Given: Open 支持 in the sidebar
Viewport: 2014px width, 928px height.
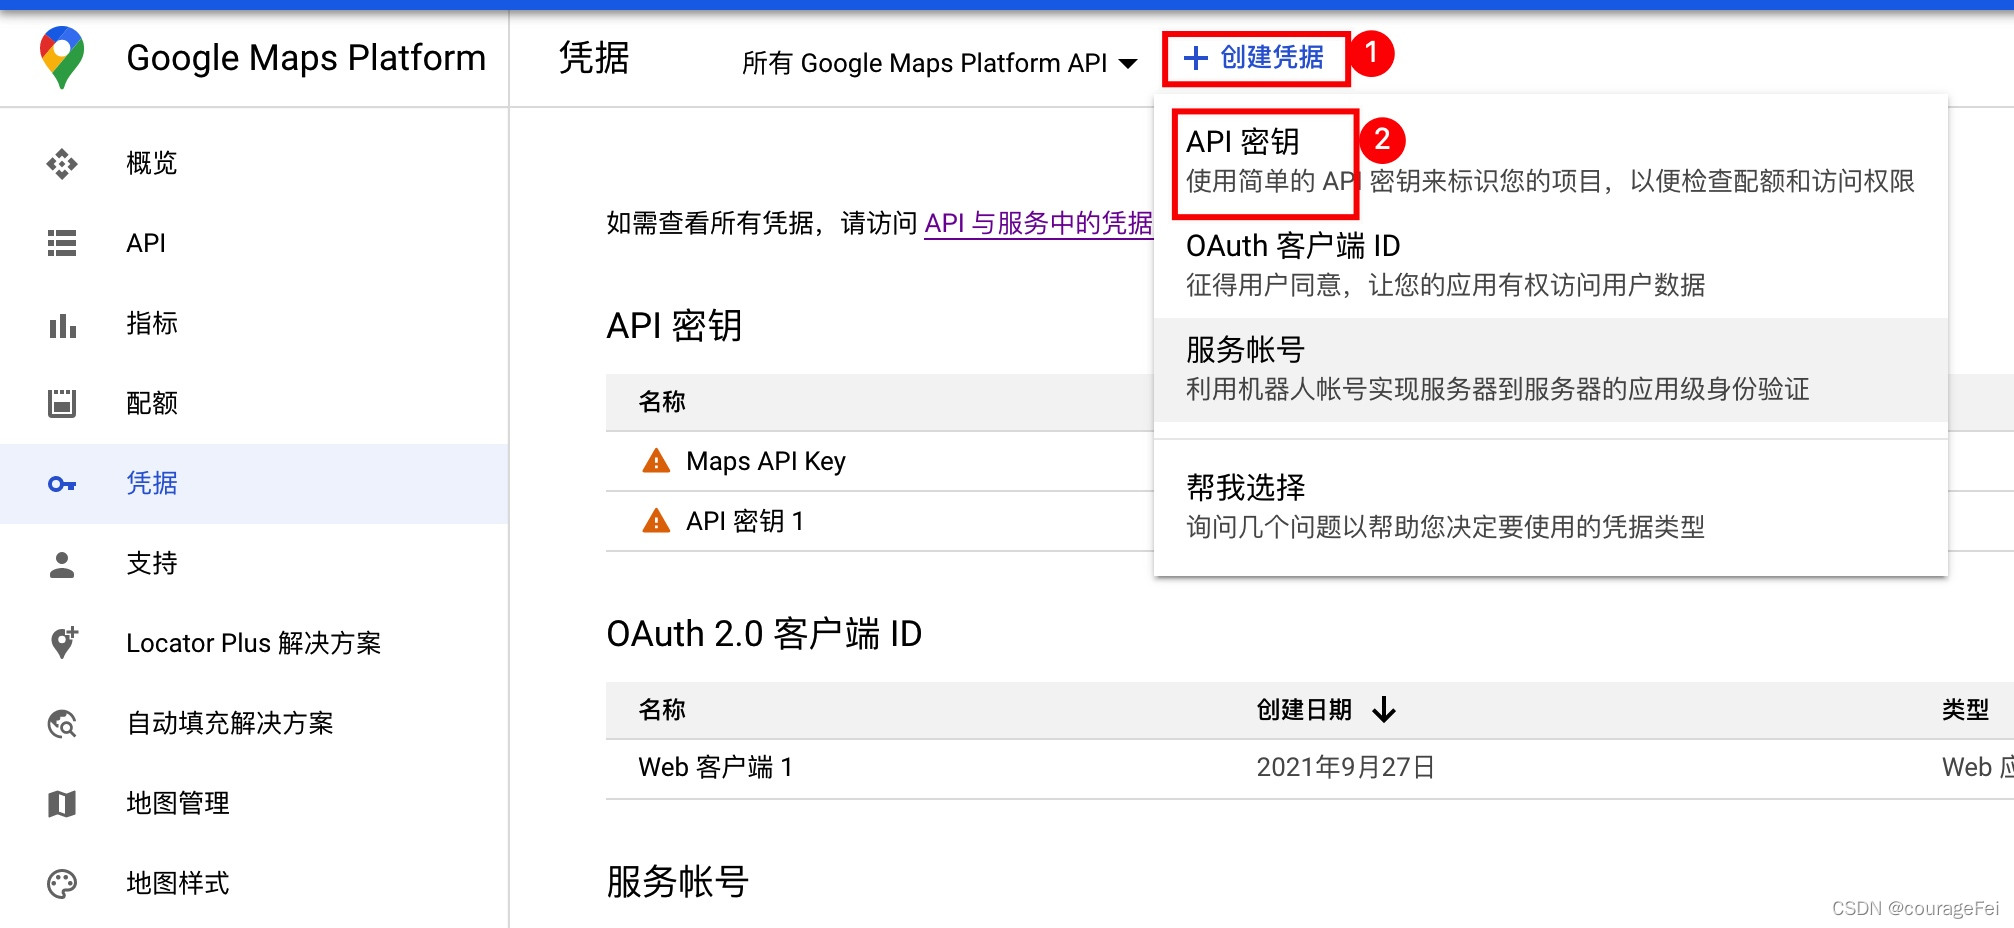Looking at the screenshot, I should click(254, 563).
